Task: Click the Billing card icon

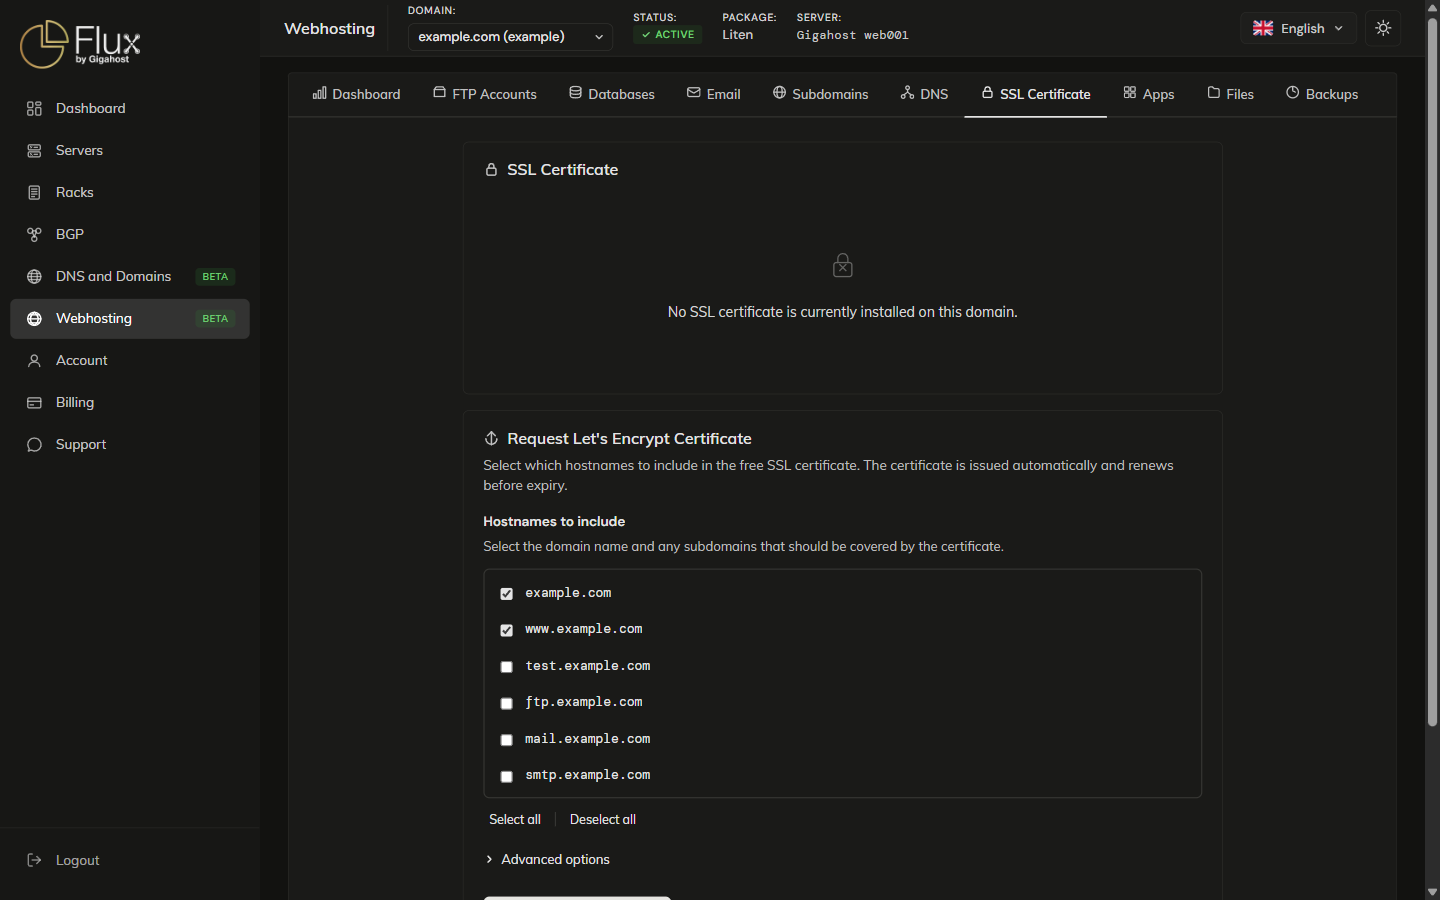Action: pos(34,403)
